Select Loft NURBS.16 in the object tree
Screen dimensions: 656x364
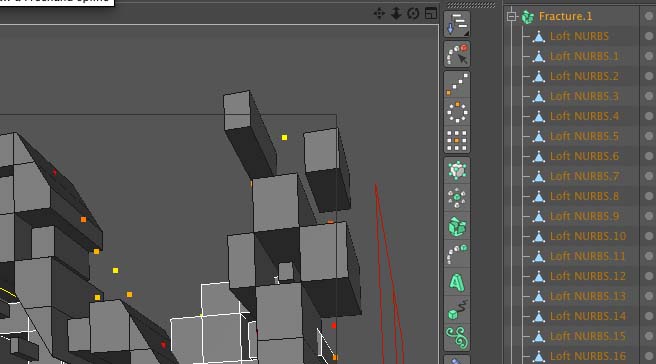tap(588, 356)
